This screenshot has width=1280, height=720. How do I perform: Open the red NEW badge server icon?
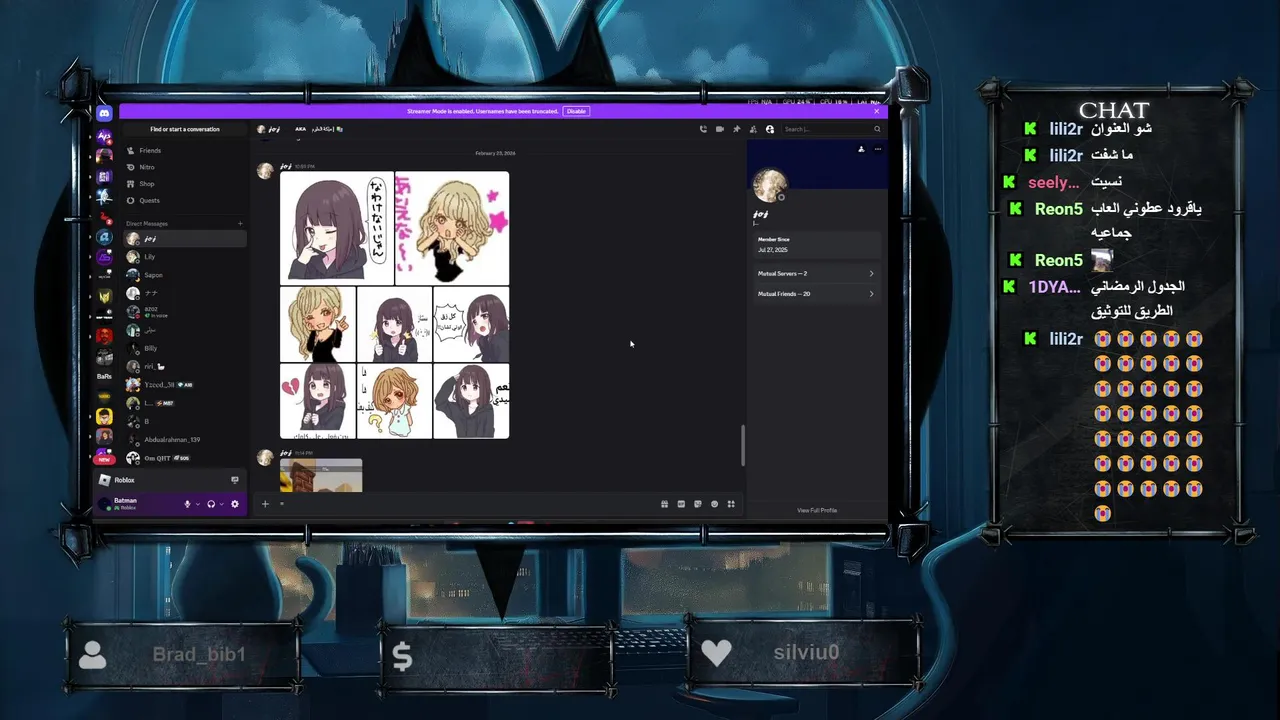click(x=104, y=458)
